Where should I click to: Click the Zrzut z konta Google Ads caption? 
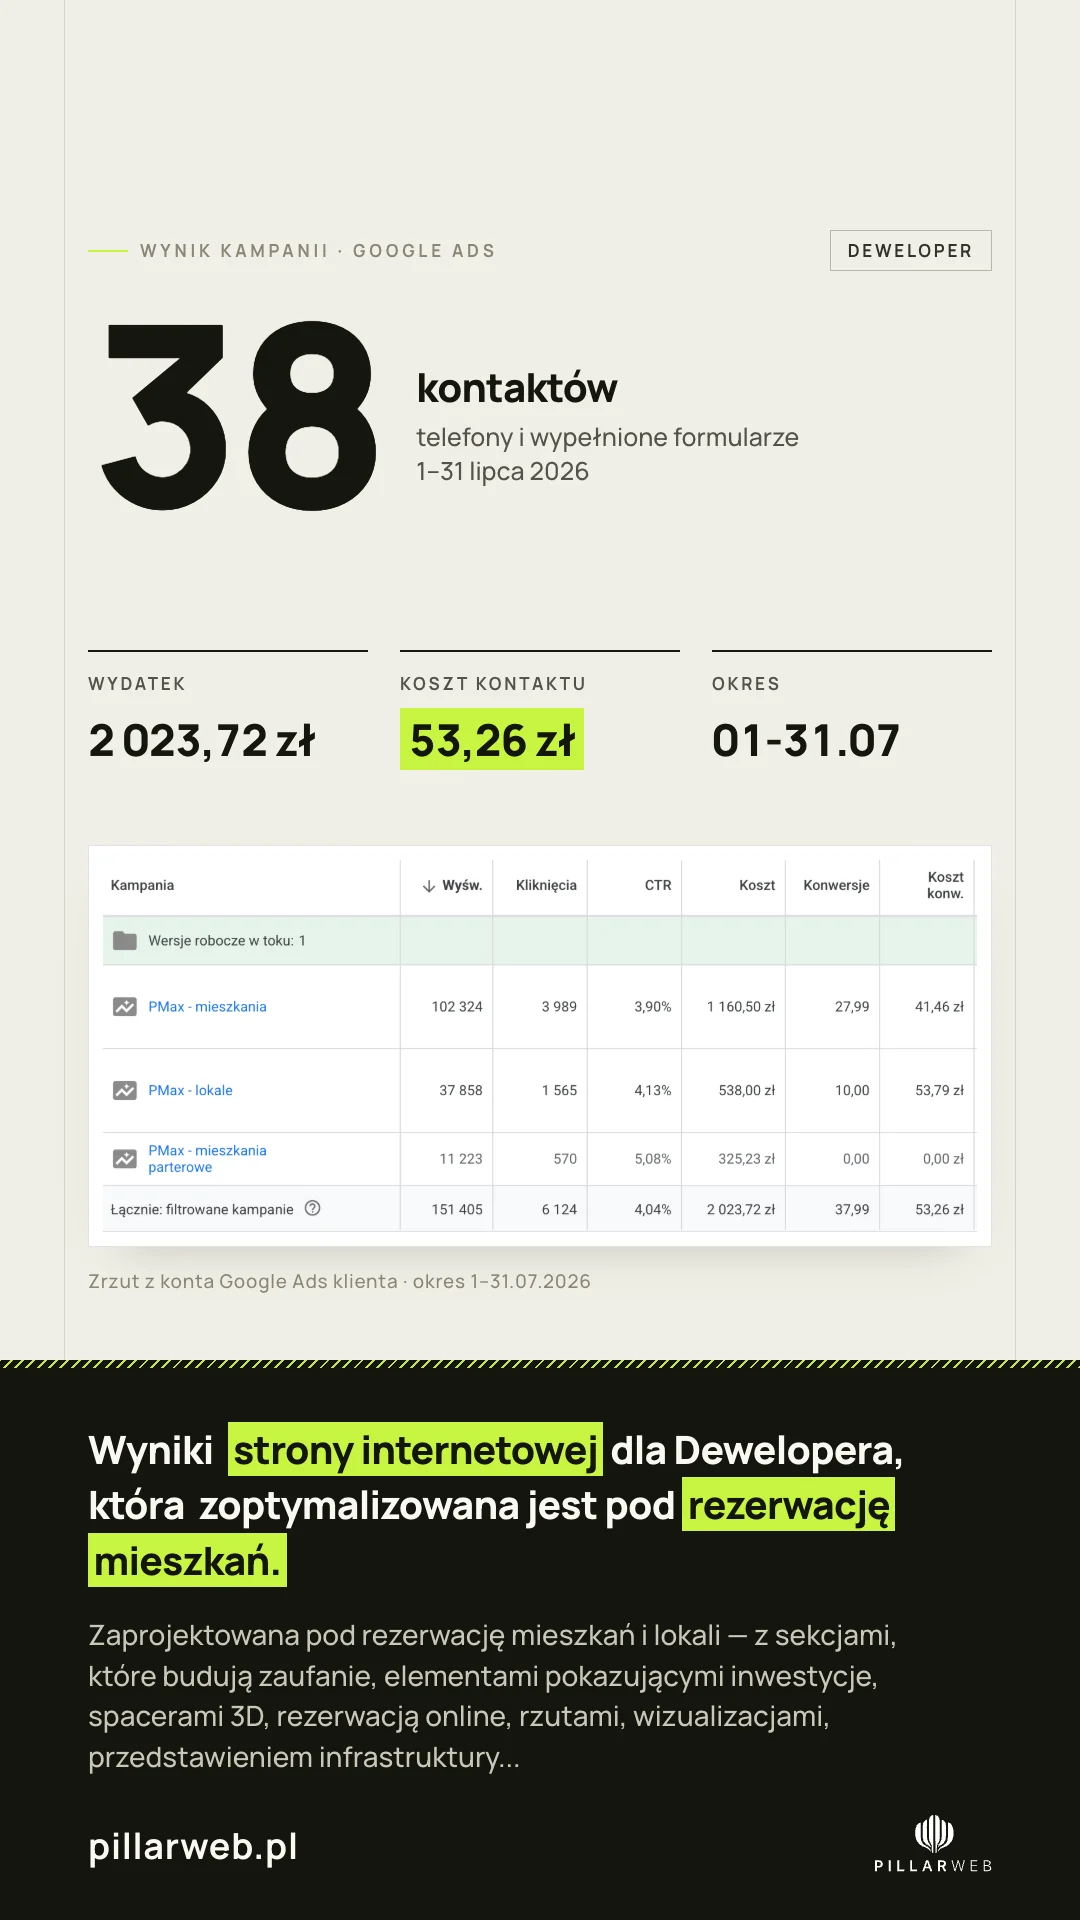(x=339, y=1282)
